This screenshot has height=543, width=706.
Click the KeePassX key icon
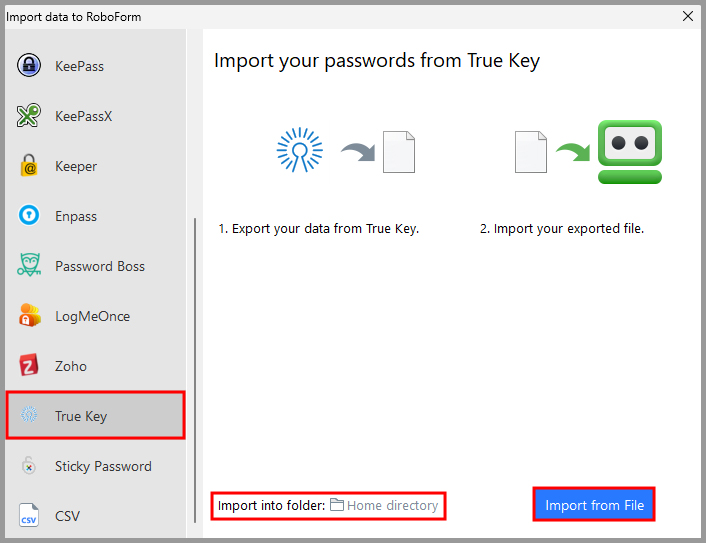pos(29,116)
